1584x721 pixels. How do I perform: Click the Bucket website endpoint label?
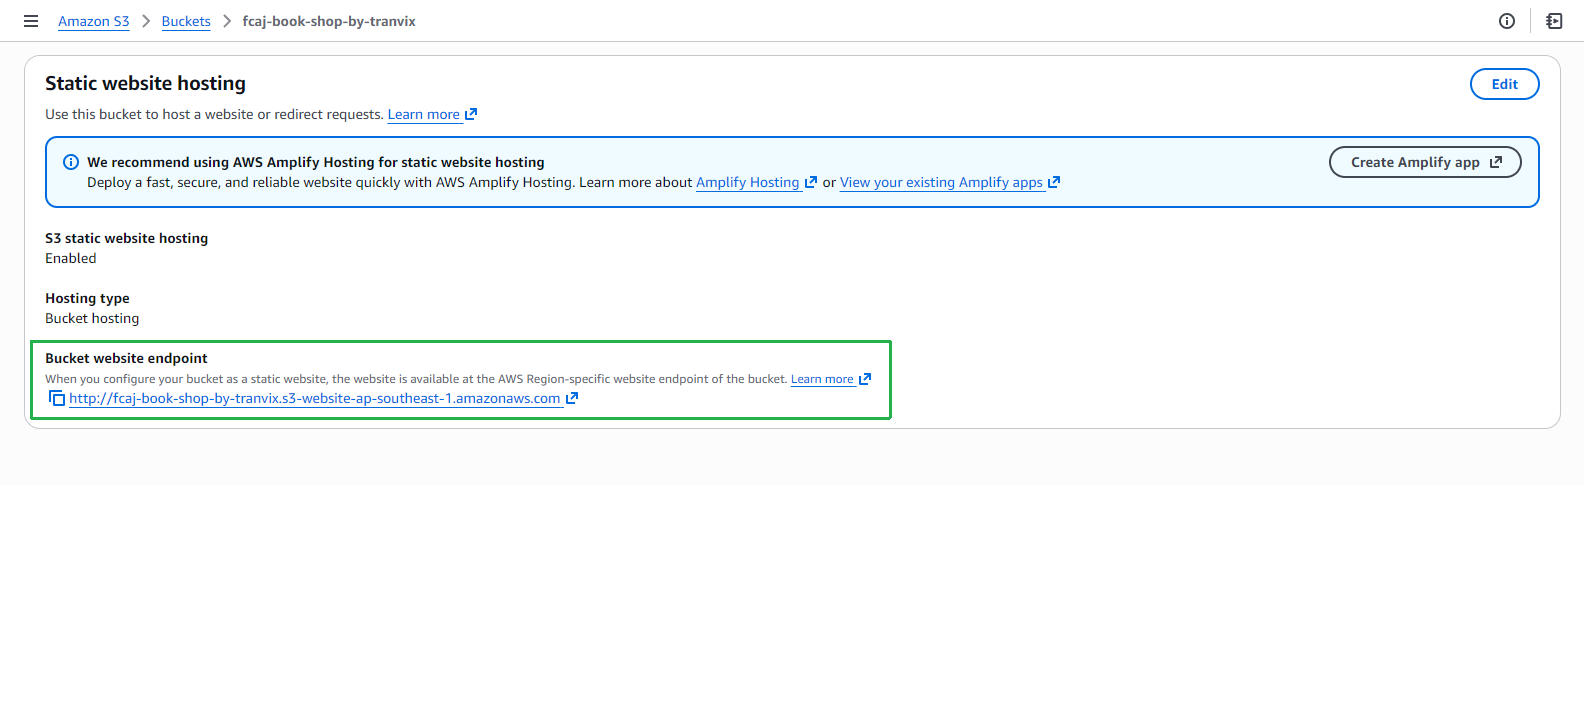126,358
